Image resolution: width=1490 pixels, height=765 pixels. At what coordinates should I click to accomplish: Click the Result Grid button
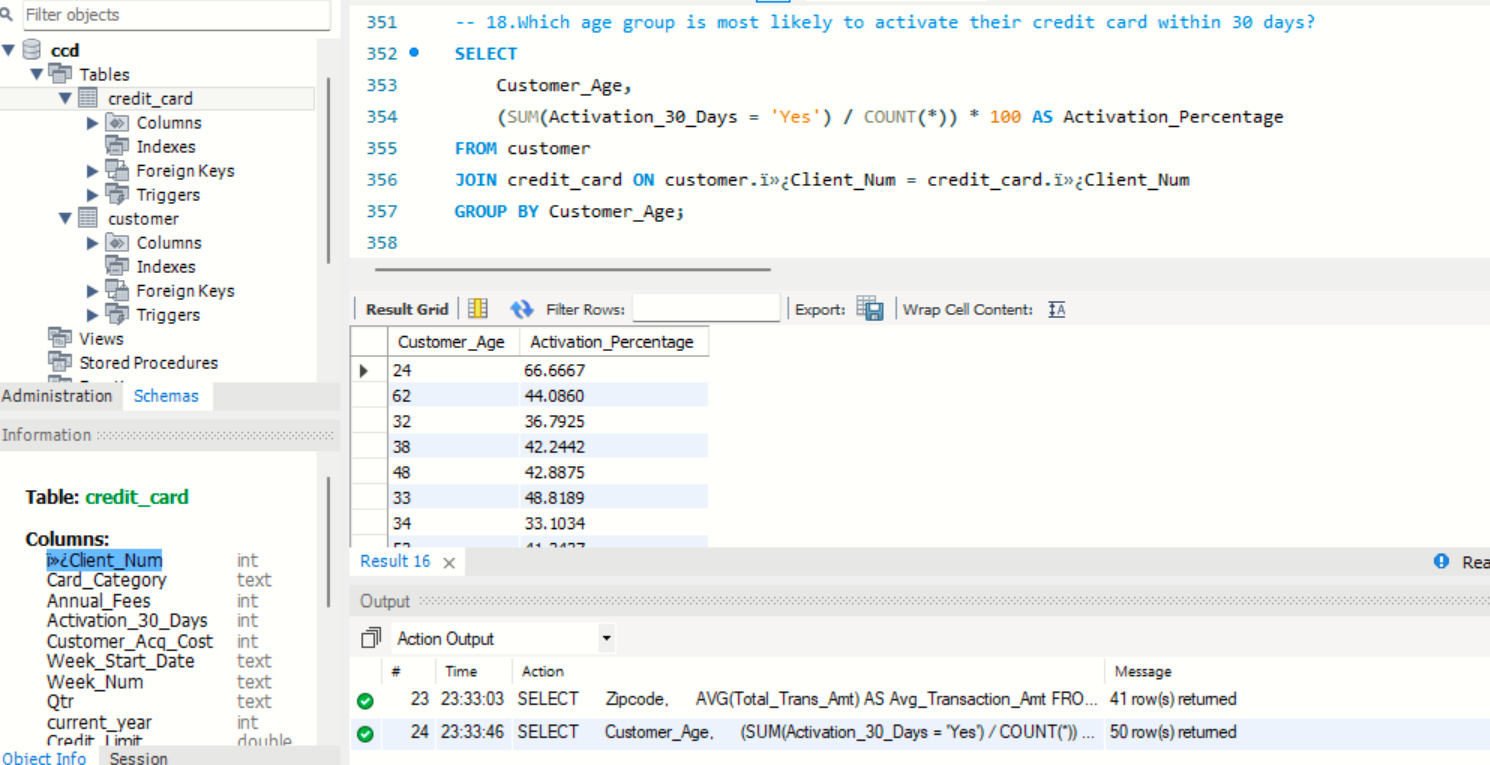(x=406, y=309)
